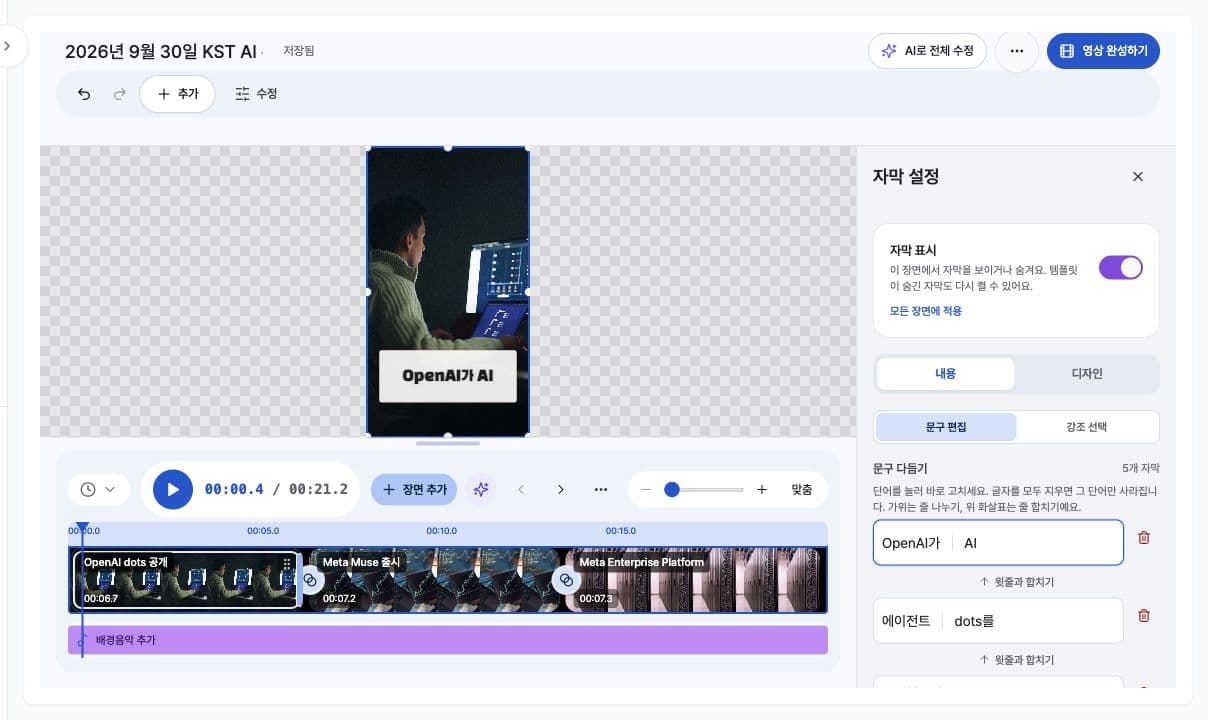Go to the next scene arrow
1208x720 pixels.
(x=561, y=490)
